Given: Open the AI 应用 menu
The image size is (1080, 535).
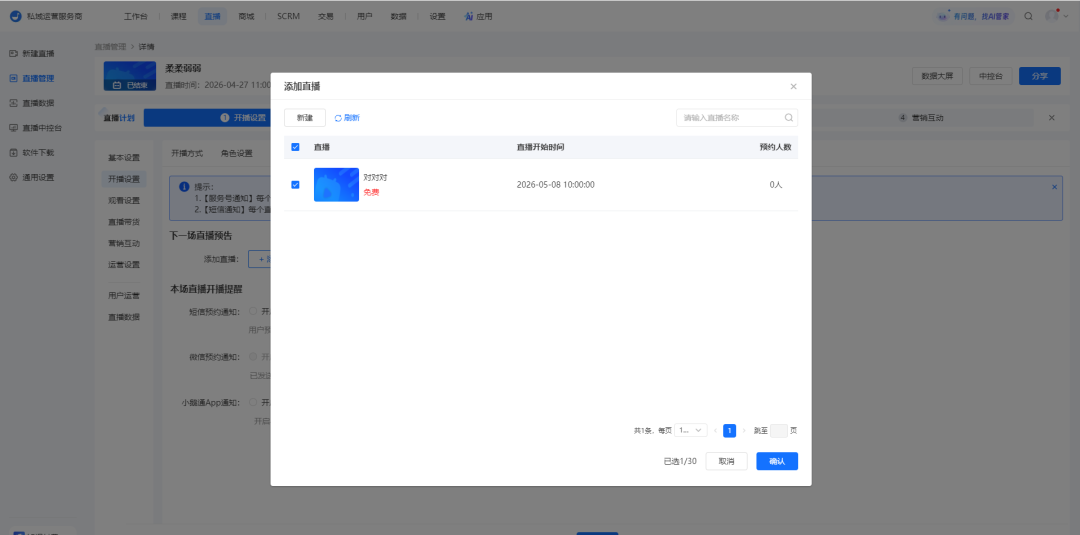Looking at the screenshot, I should (478, 17).
